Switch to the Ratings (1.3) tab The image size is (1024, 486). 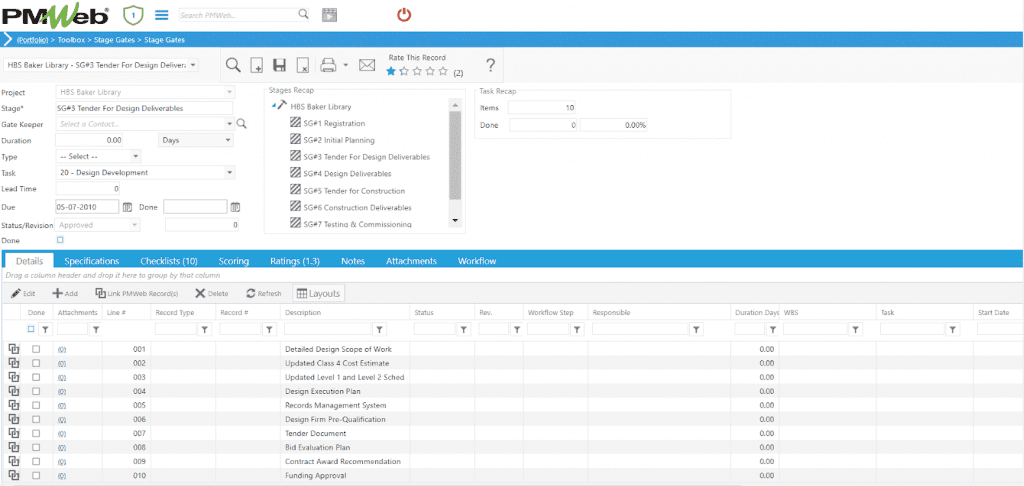[x=295, y=261]
